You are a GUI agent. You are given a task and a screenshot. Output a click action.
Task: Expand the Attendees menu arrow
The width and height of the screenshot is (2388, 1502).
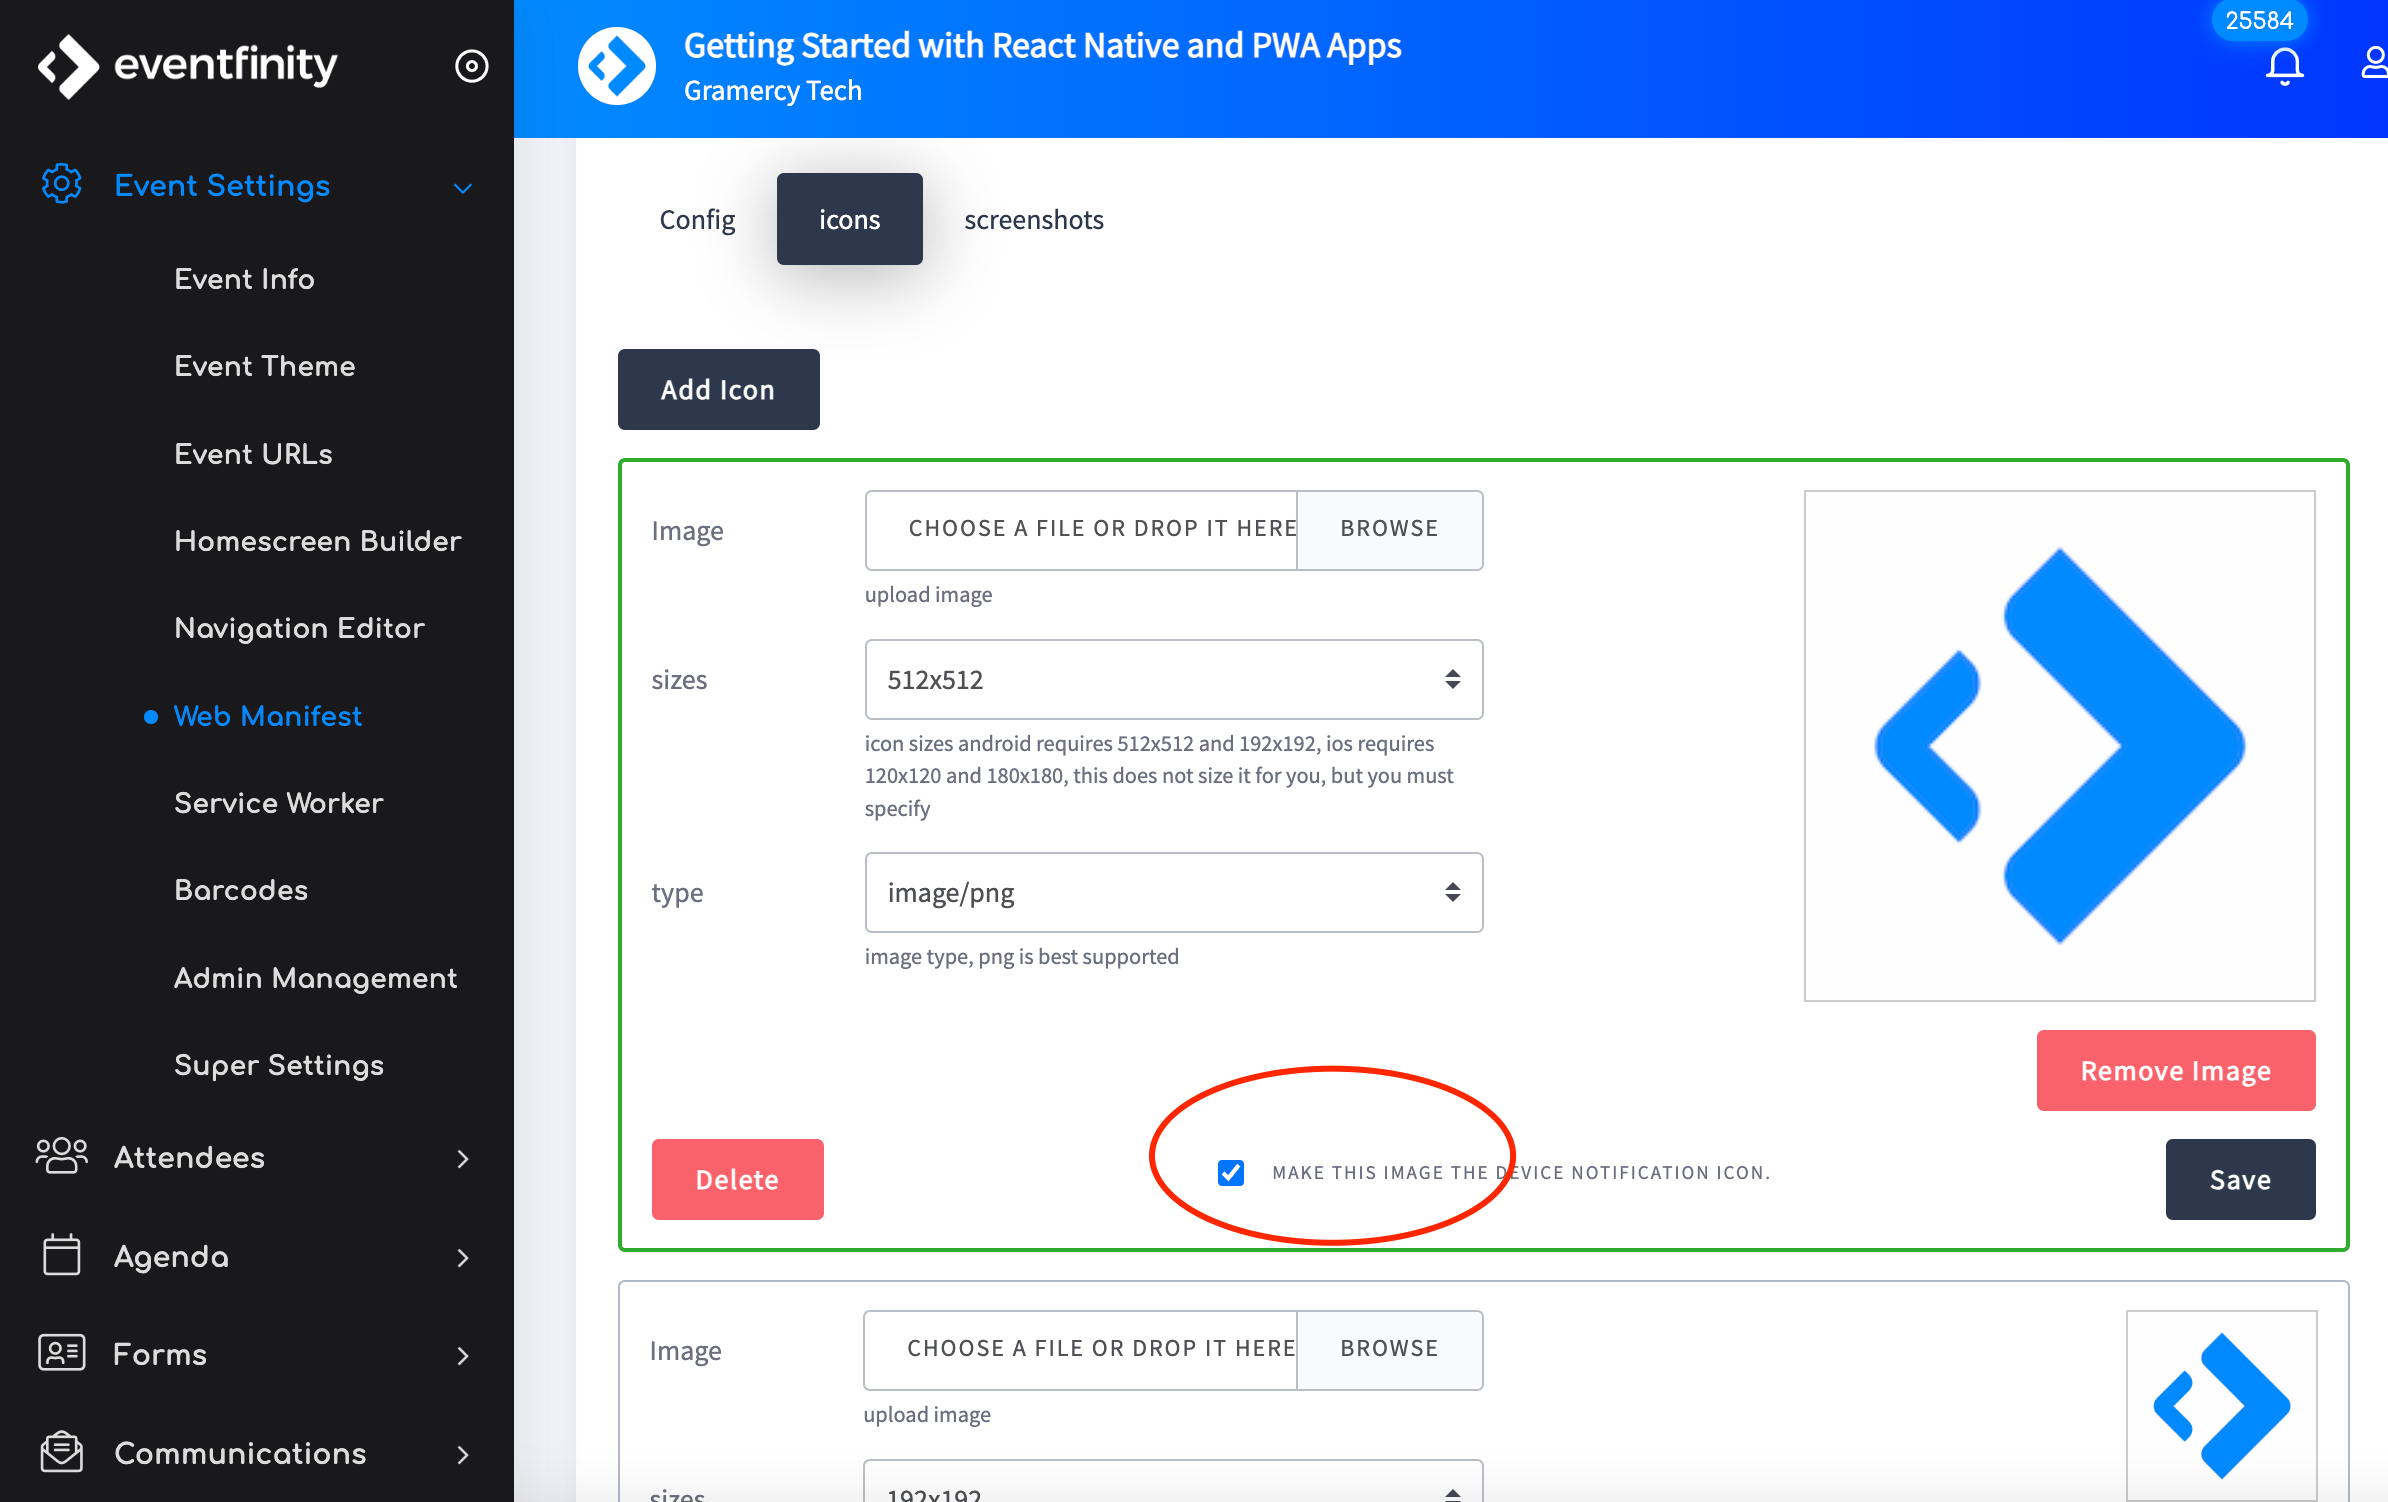(462, 1158)
